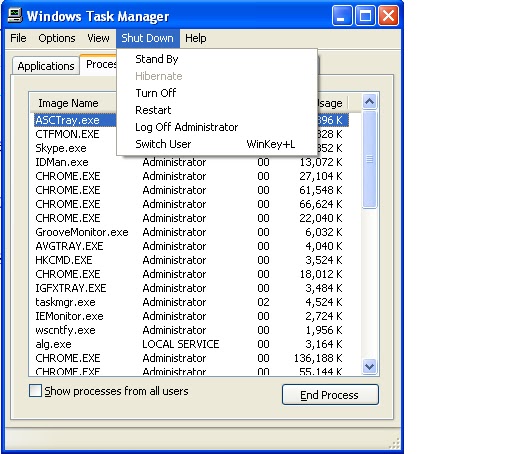Image resolution: width=512 pixels, height=454 pixels.
Task: Select CHROME.EXE using 61,548 K
Action: 191,190
